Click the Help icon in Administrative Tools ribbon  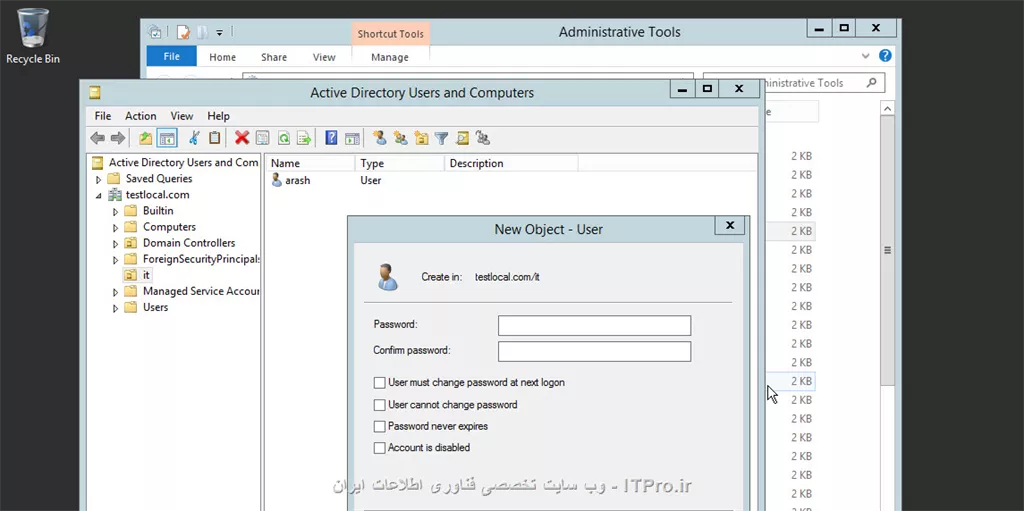tap(885, 56)
